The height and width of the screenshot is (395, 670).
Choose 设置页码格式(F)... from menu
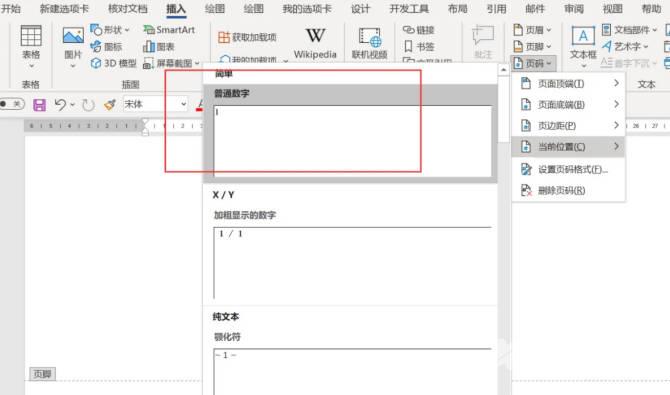tap(568, 169)
